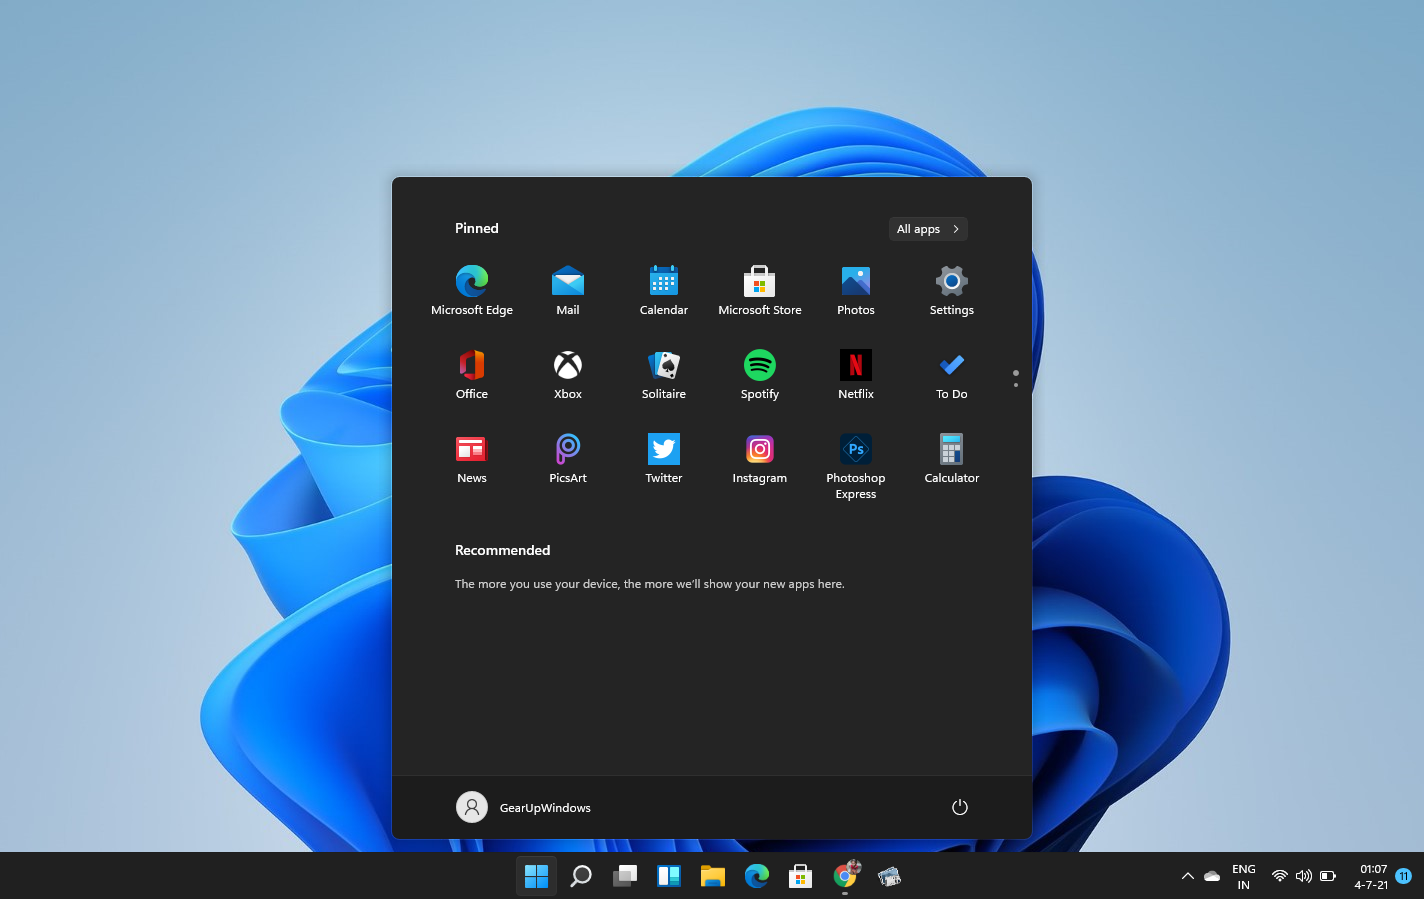The height and width of the screenshot is (899, 1424).
Task: Open Microsoft Store in pinned apps
Action: point(760,291)
